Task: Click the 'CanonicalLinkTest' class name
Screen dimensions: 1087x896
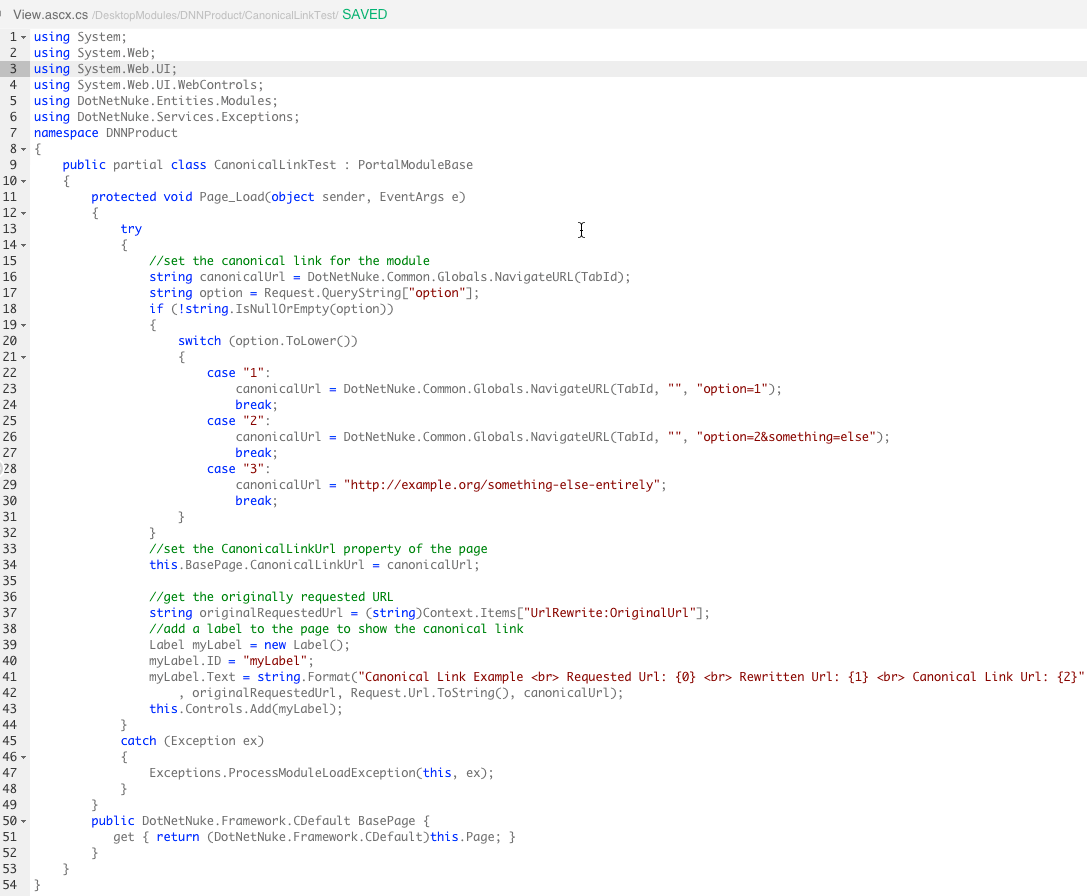Action: coord(275,164)
